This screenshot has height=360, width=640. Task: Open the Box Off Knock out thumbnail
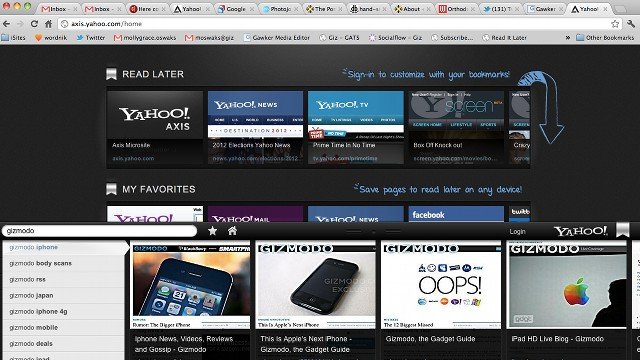pyautogui.click(x=456, y=127)
